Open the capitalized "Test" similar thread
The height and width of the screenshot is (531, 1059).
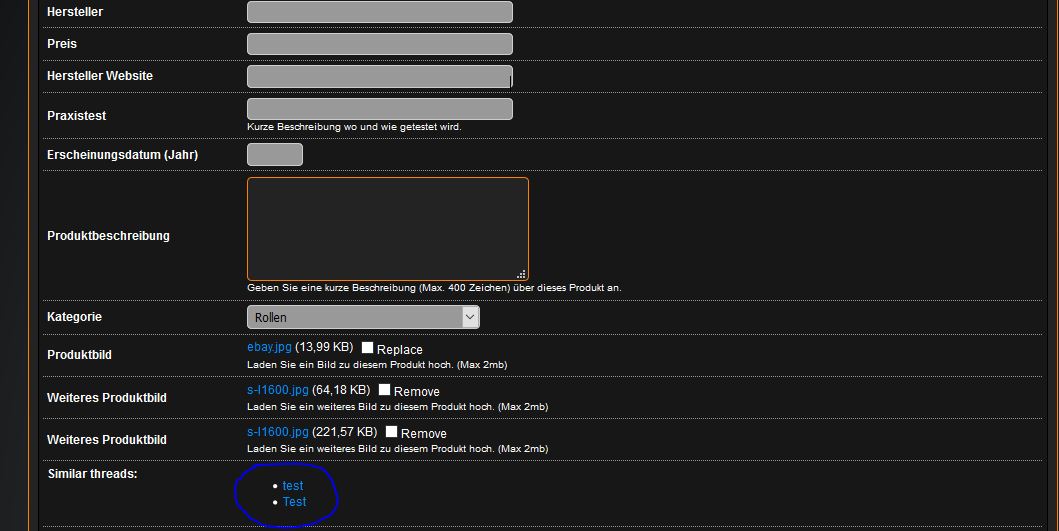click(x=294, y=502)
